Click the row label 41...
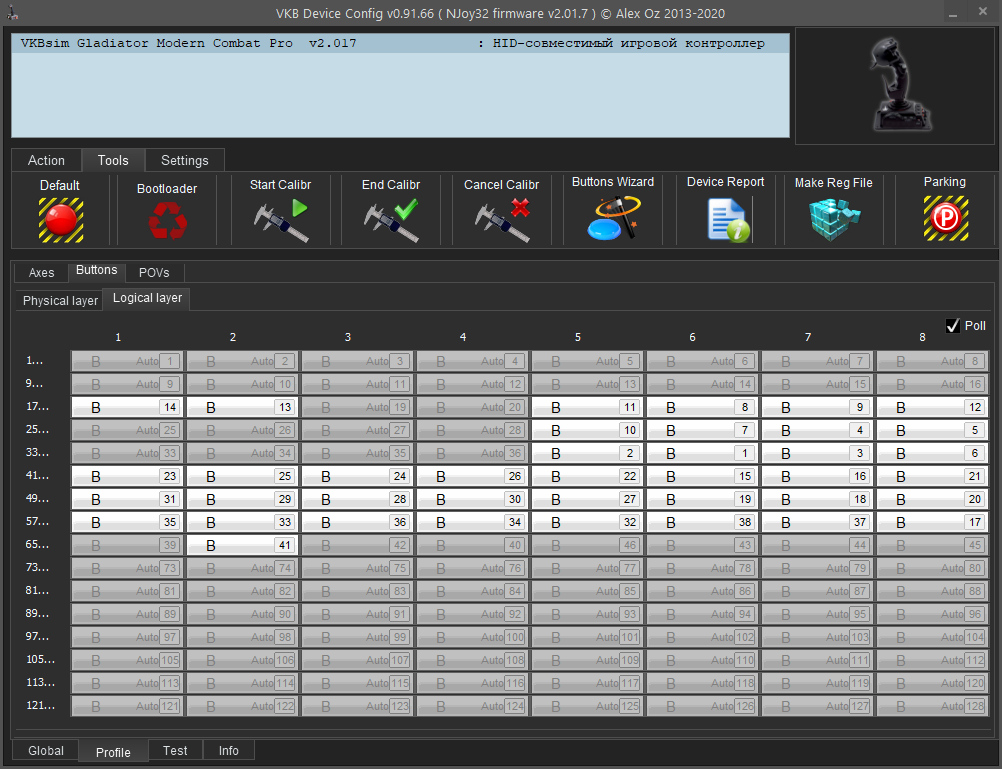 (x=37, y=476)
